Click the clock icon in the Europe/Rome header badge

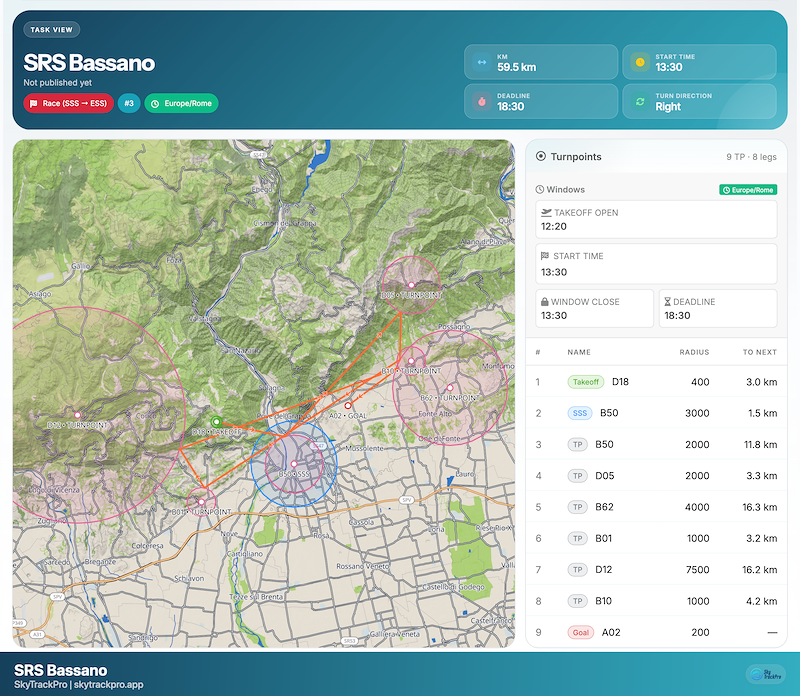coord(155,104)
